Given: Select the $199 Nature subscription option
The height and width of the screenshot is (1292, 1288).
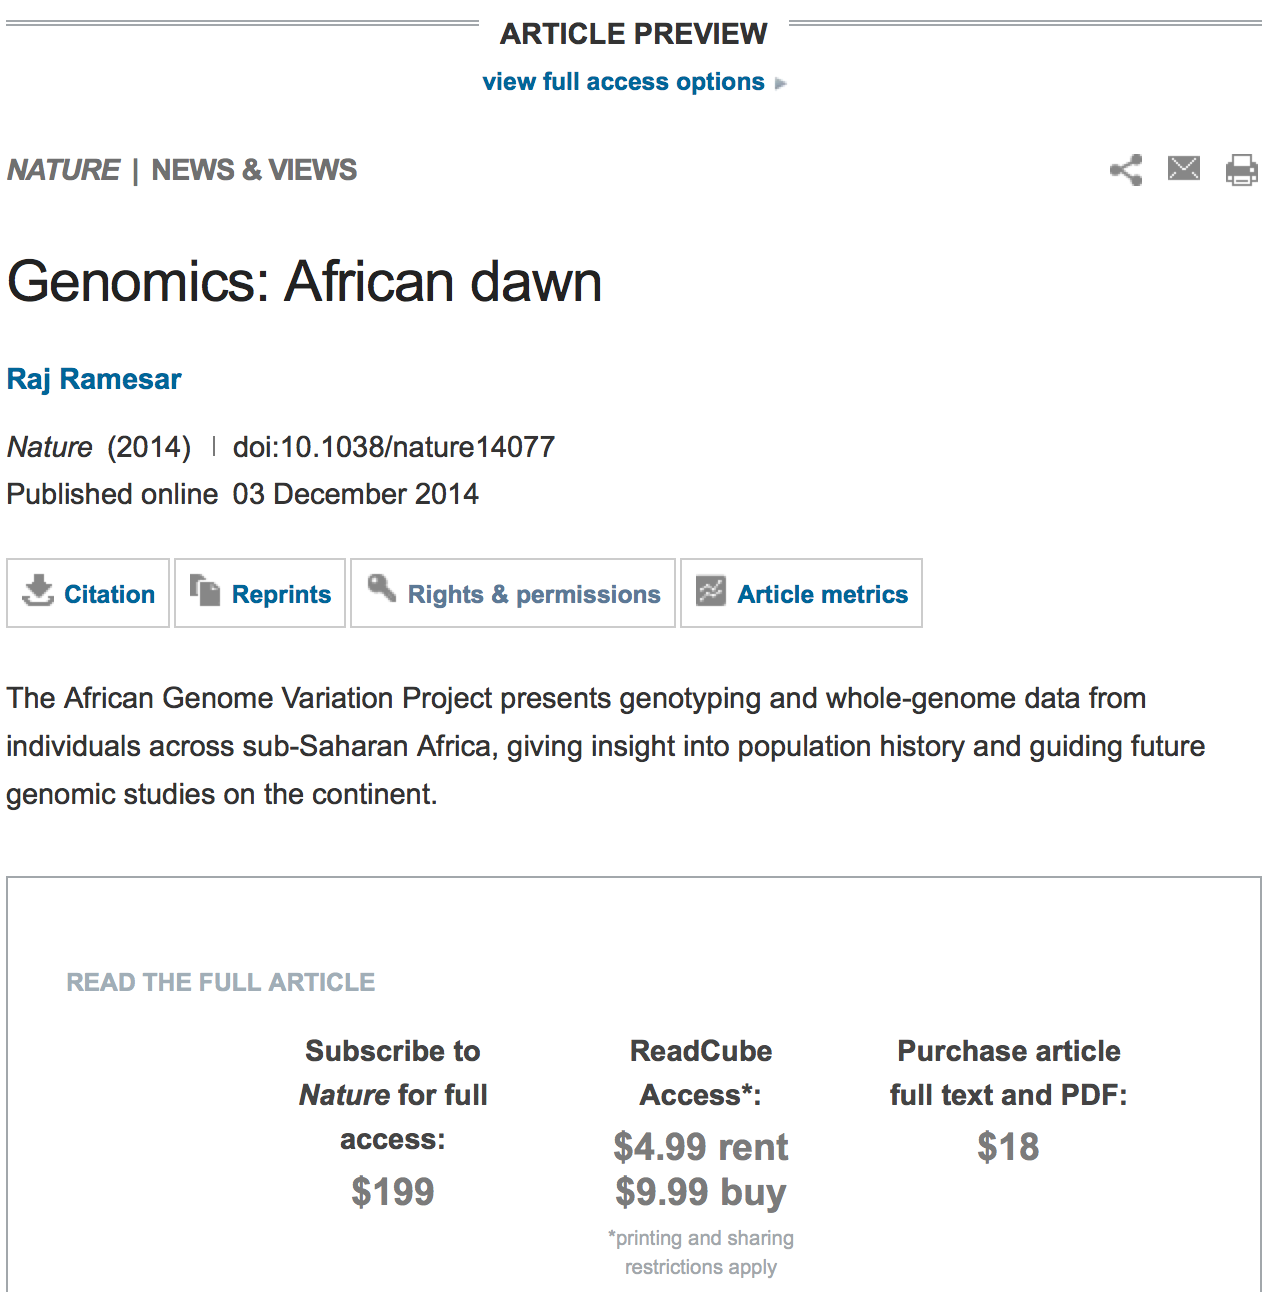Looking at the screenshot, I should tap(393, 1192).
